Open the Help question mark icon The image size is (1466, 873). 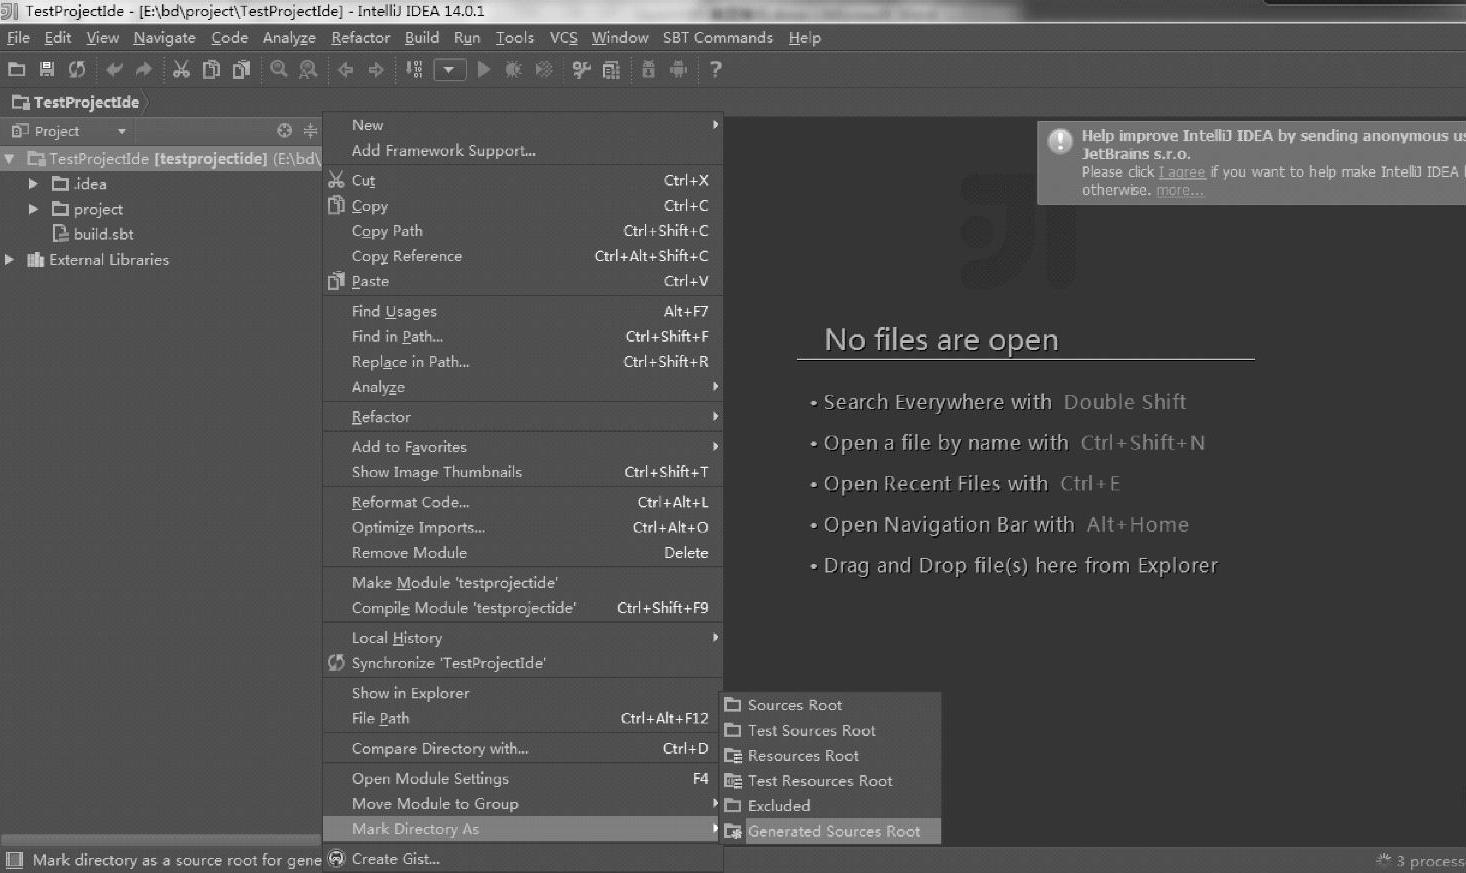(x=715, y=69)
